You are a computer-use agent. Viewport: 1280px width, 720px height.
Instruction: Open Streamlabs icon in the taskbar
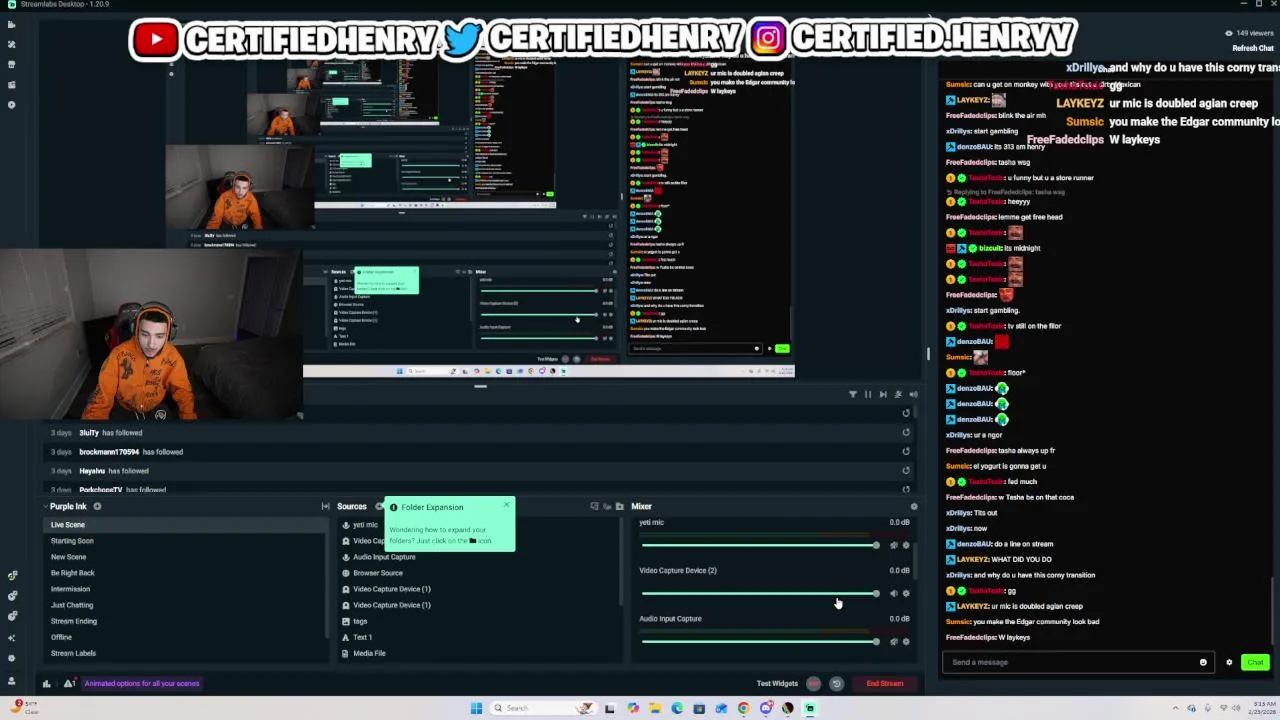tap(810, 708)
